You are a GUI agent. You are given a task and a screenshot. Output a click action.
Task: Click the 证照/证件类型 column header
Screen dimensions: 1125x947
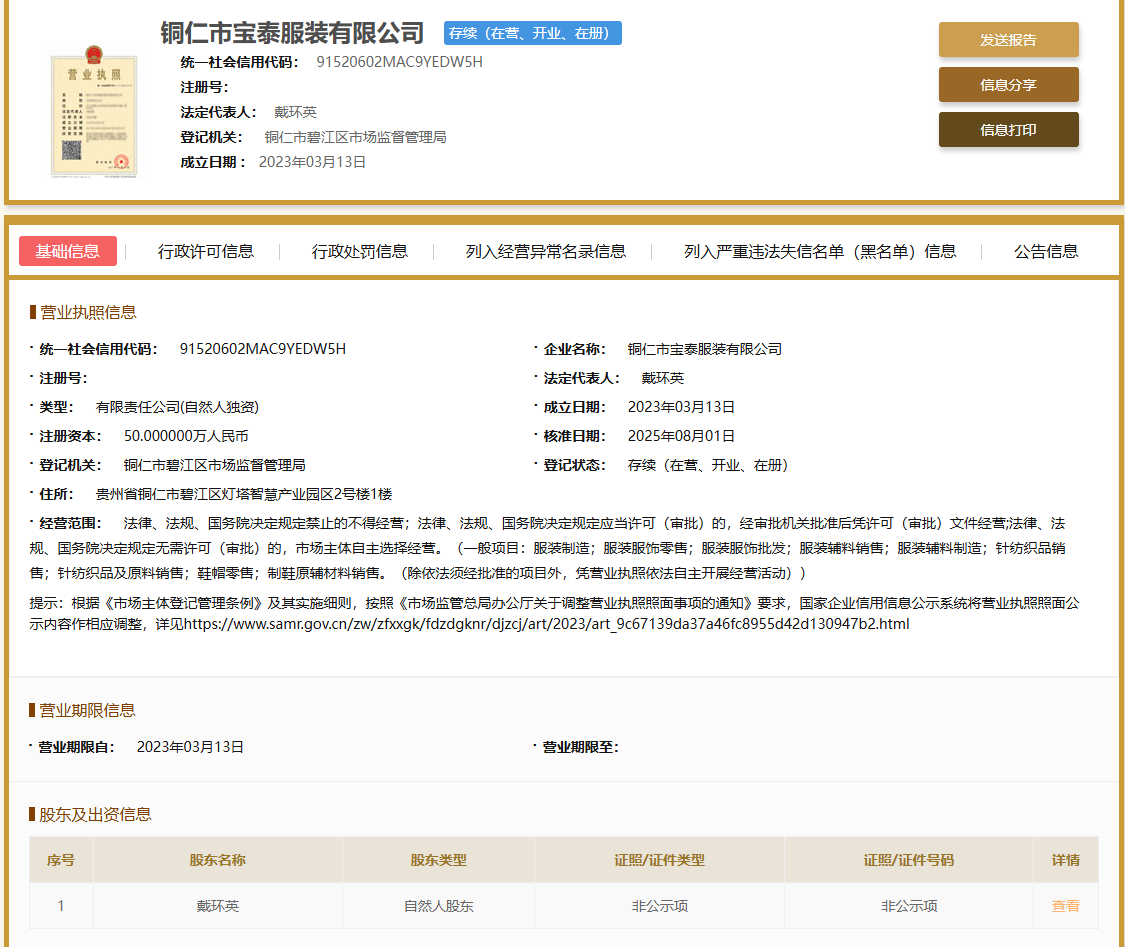coord(659,859)
